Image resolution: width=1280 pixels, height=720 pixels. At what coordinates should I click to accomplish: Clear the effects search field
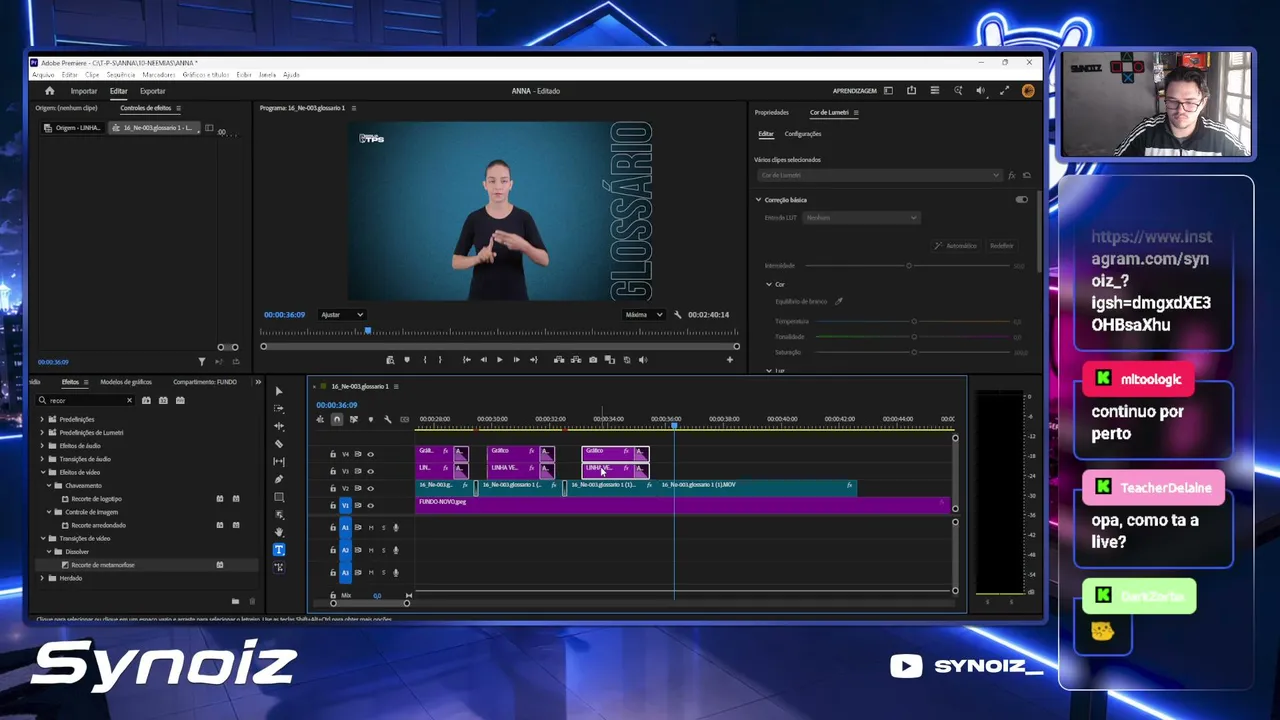point(129,400)
